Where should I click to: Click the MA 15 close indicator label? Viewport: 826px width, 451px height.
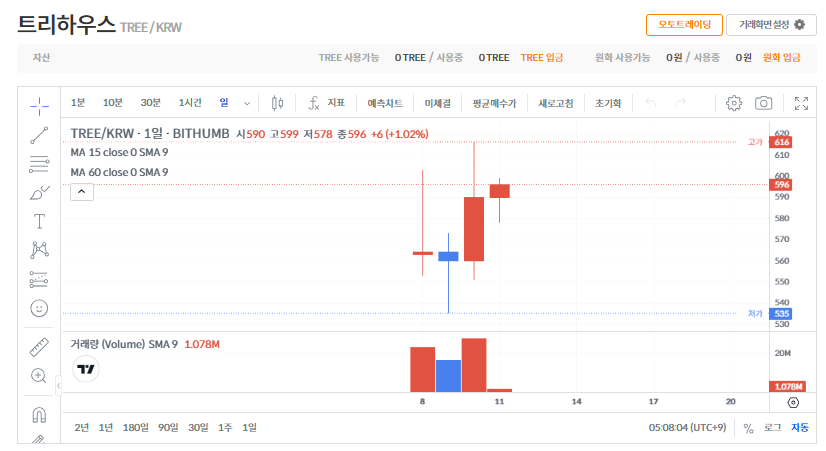[119, 152]
